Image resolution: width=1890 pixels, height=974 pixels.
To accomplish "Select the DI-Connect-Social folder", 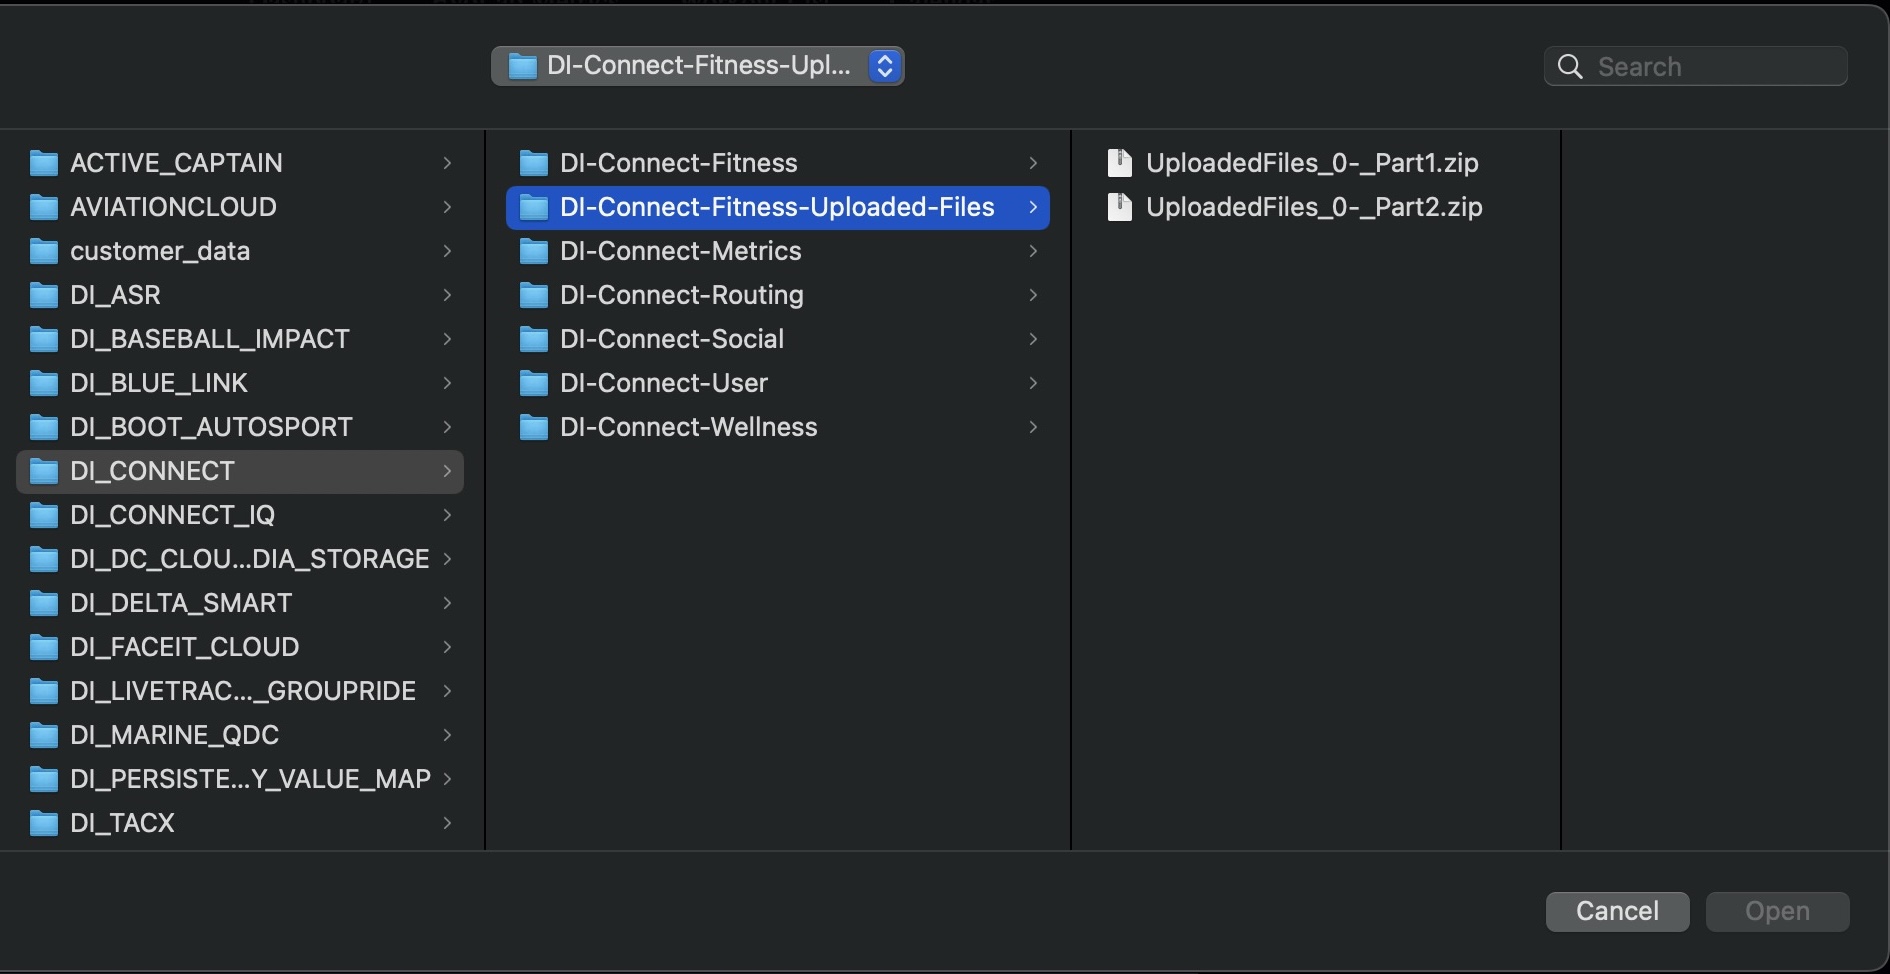I will 671,339.
